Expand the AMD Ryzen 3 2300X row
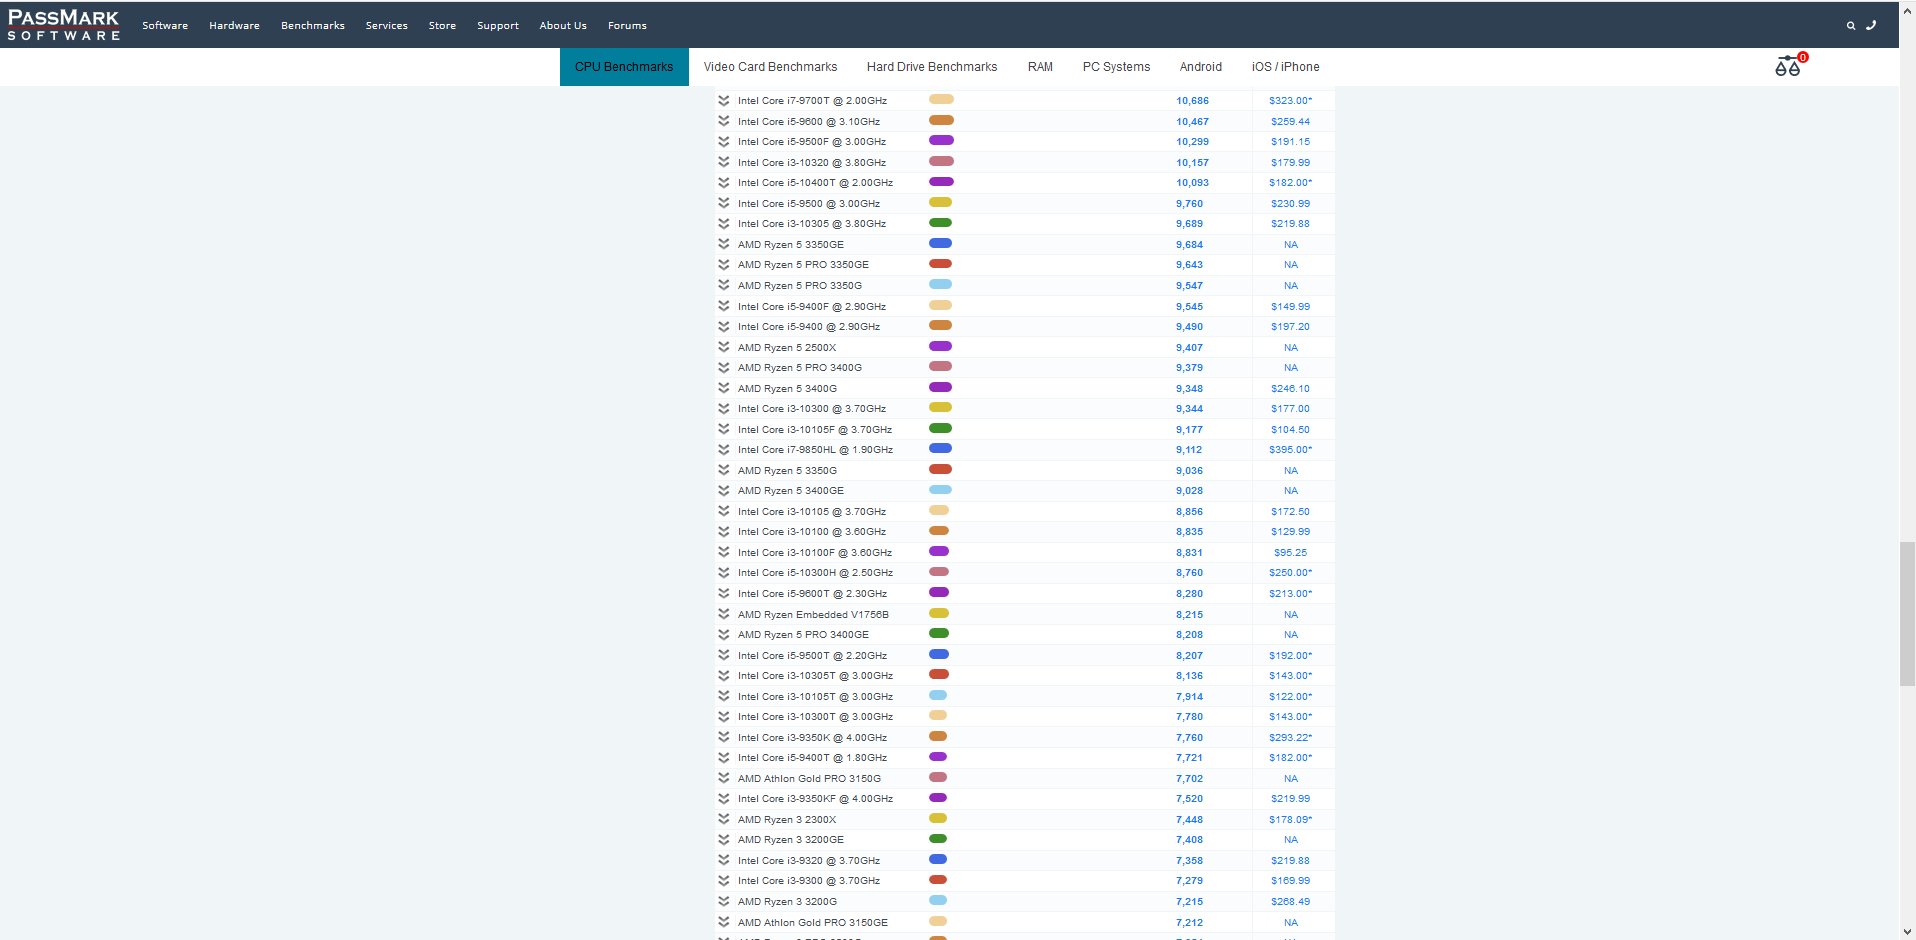The image size is (1916, 940). (723, 819)
